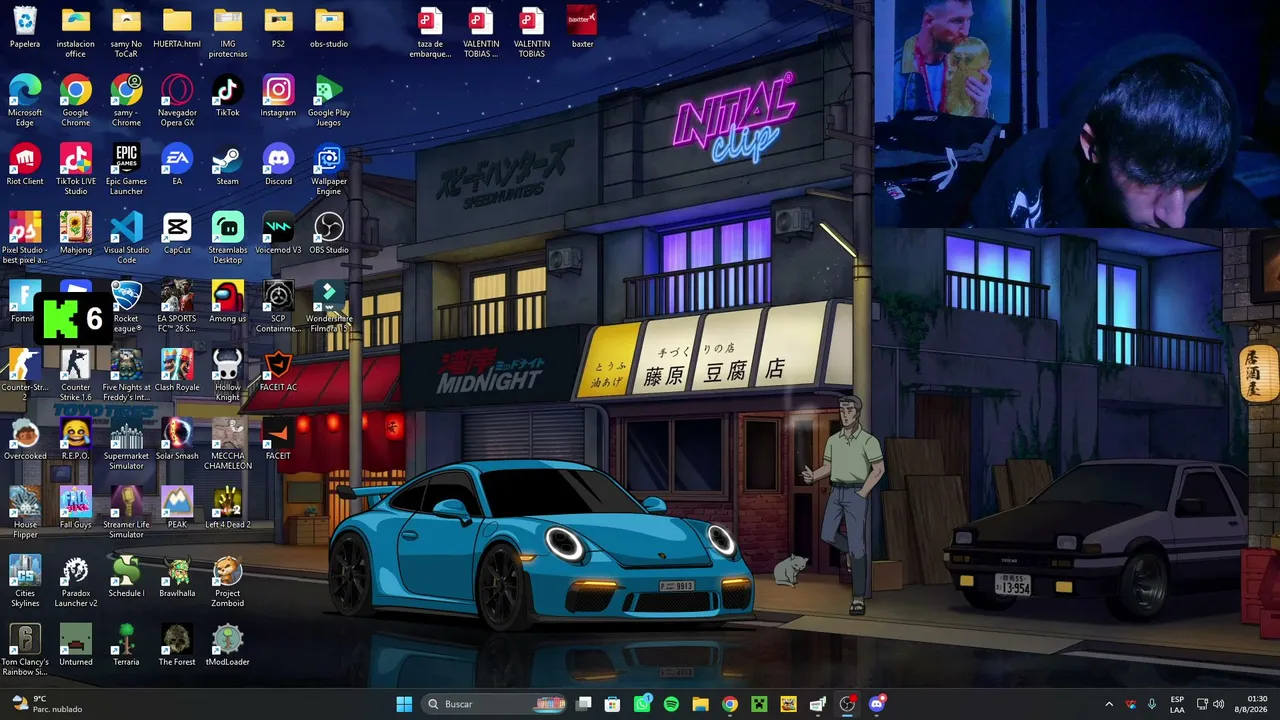Select the Epic Games Launcher icon

tap(126, 170)
